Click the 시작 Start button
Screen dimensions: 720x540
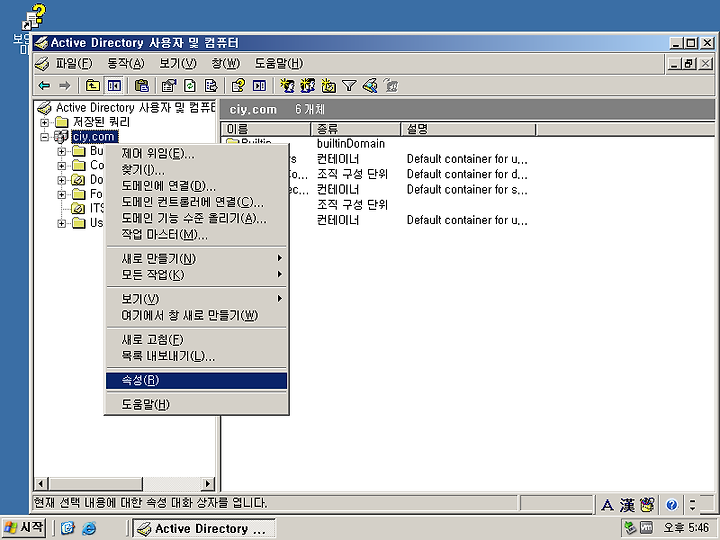tap(23, 527)
